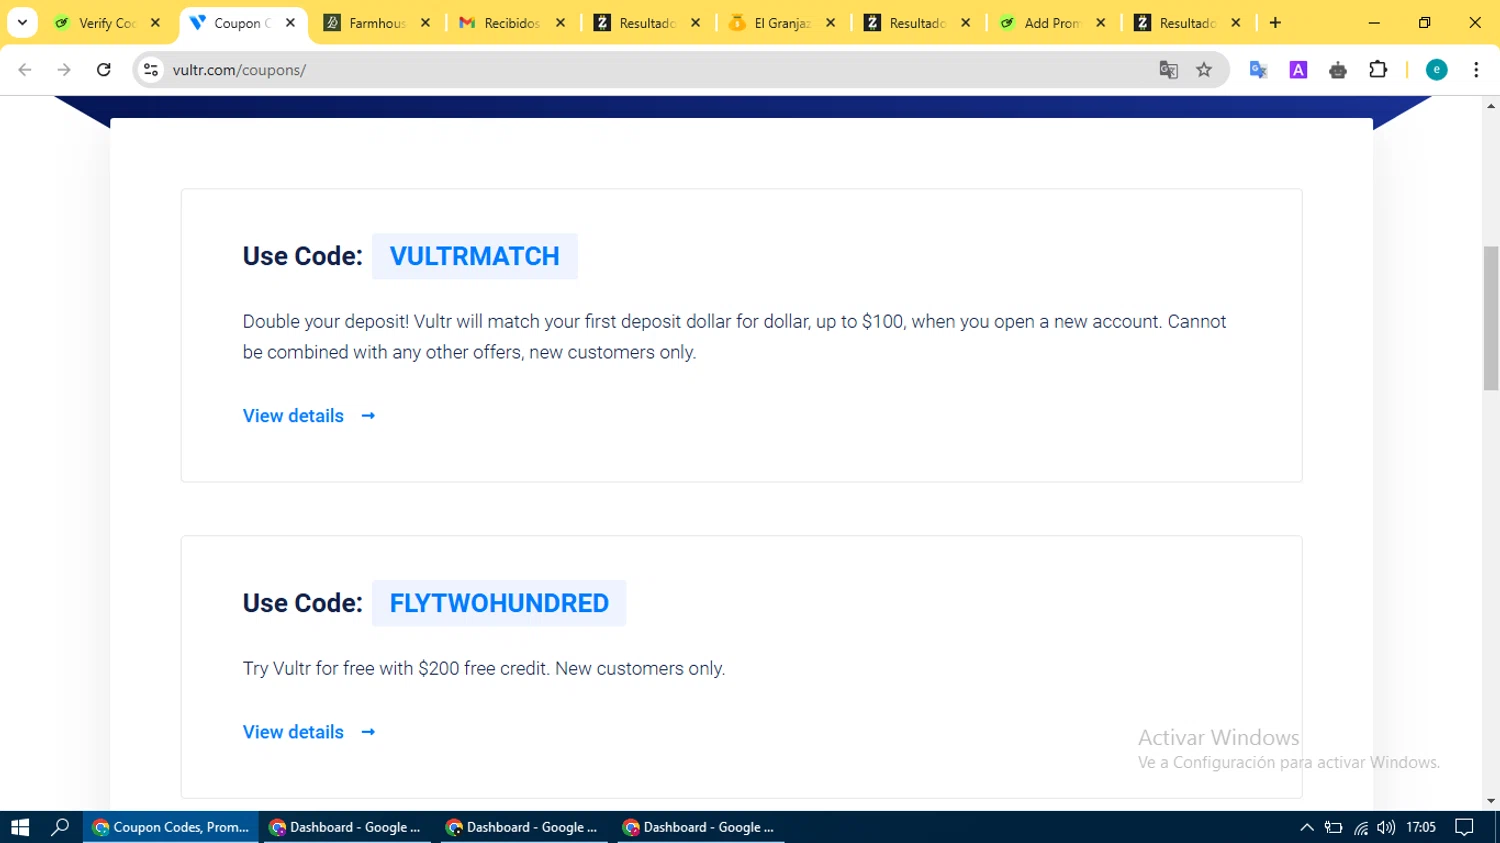Translate this page icon in address bar
1500x843 pixels.
click(1168, 70)
